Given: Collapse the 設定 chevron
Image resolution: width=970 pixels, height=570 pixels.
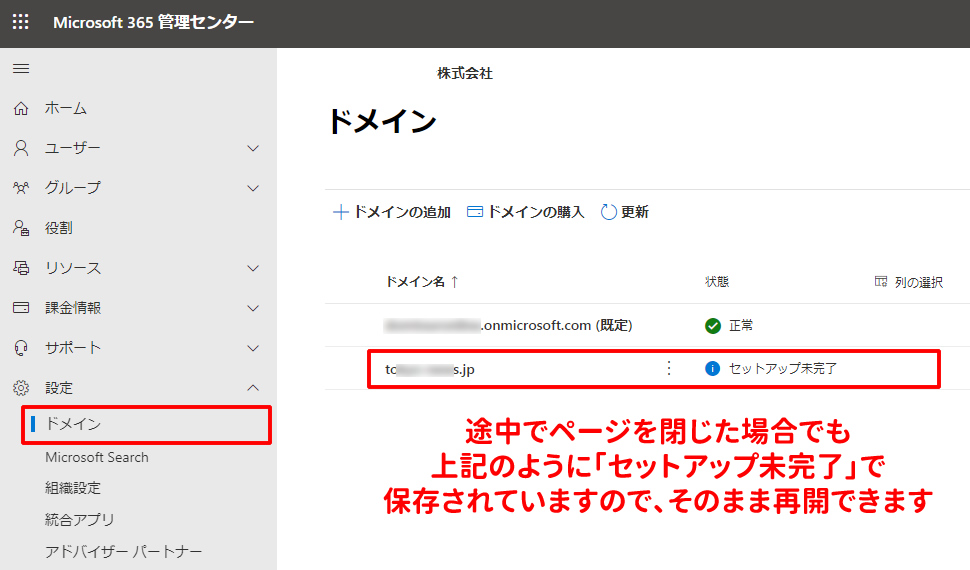Looking at the screenshot, I should [253, 388].
